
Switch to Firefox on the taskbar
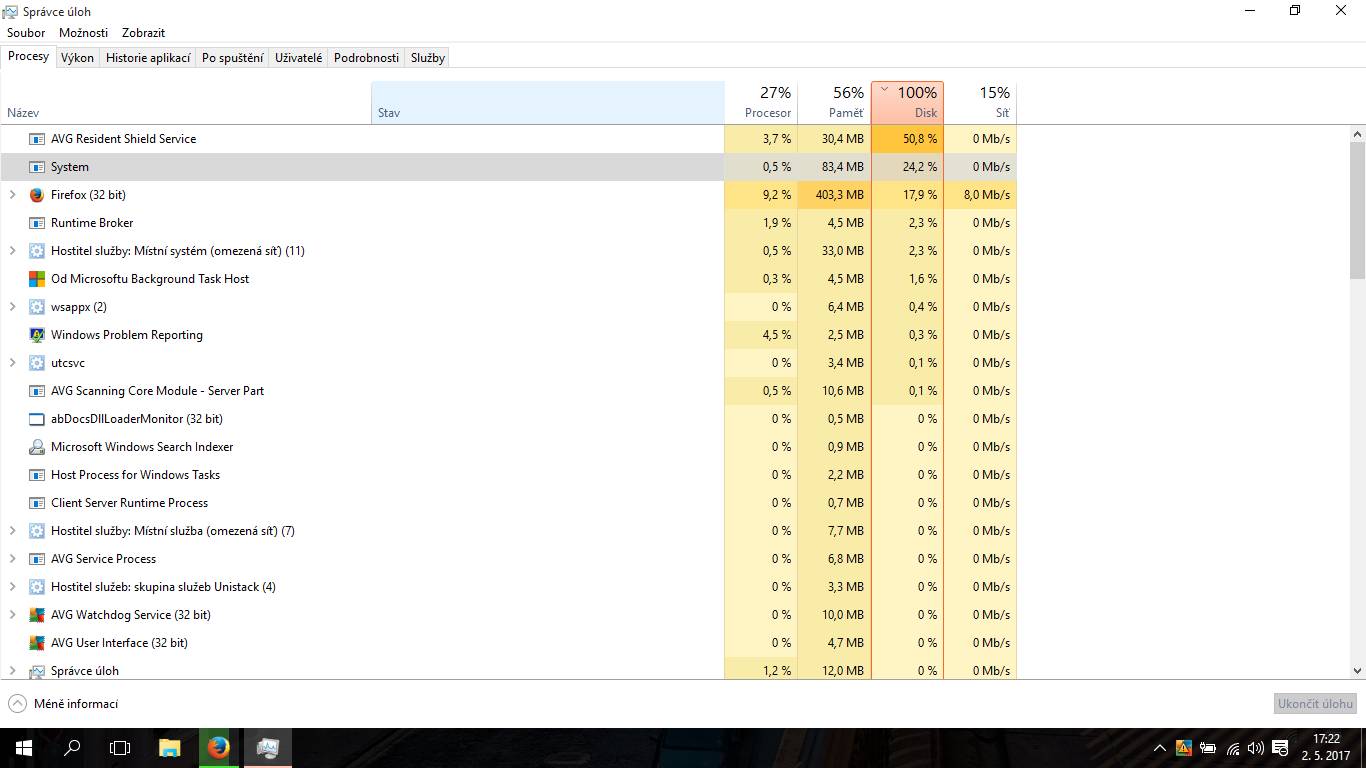coord(218,748)
